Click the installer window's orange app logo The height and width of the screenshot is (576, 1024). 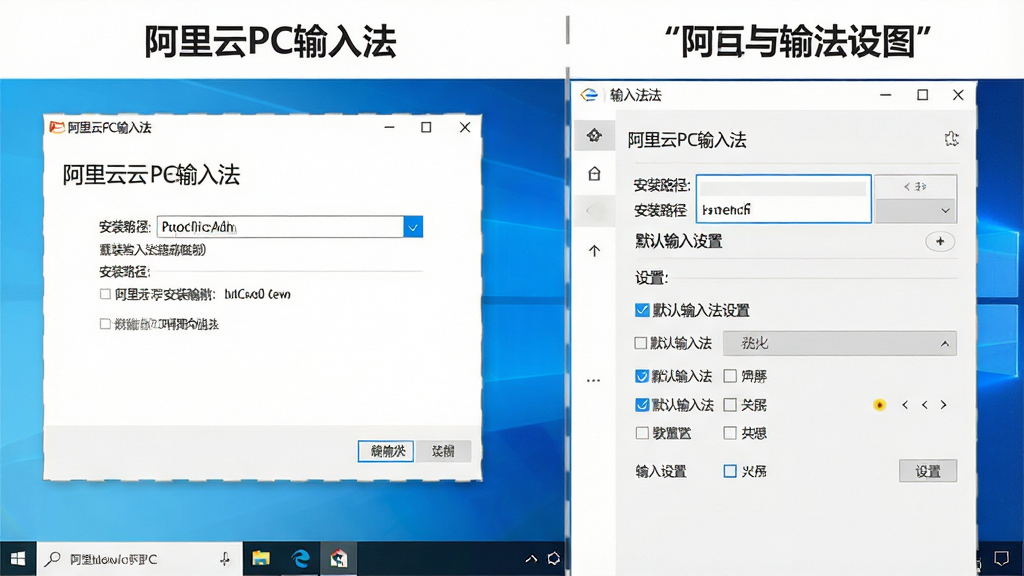click(57, 127)
